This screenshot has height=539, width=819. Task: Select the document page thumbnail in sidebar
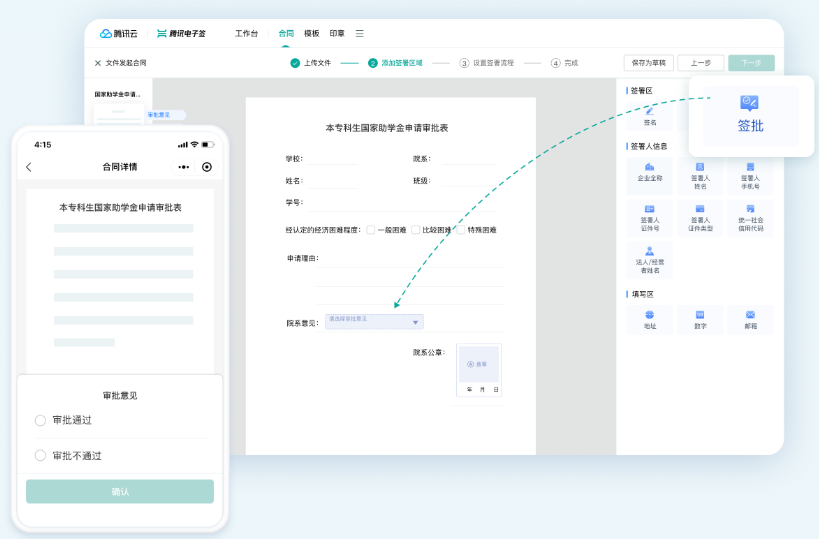[x=119, y=114]
